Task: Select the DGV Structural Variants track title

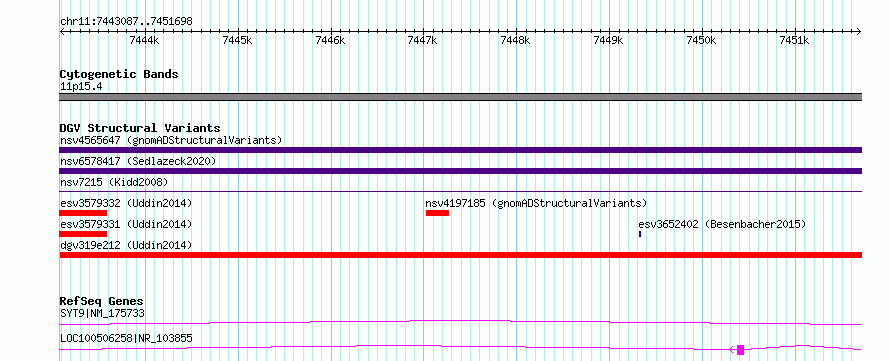Action: click(x=140, y=128)
